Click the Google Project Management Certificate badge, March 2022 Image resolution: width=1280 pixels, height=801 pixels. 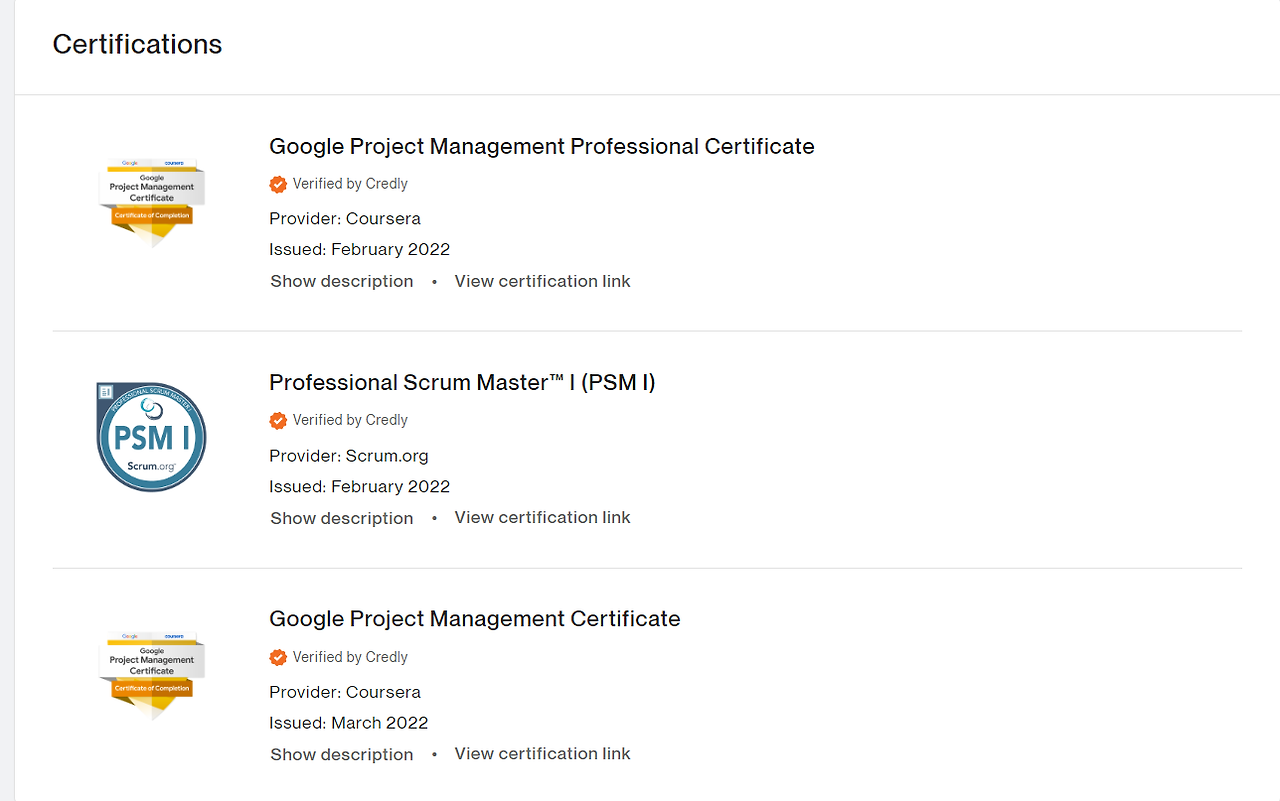[x=152, y=675]
